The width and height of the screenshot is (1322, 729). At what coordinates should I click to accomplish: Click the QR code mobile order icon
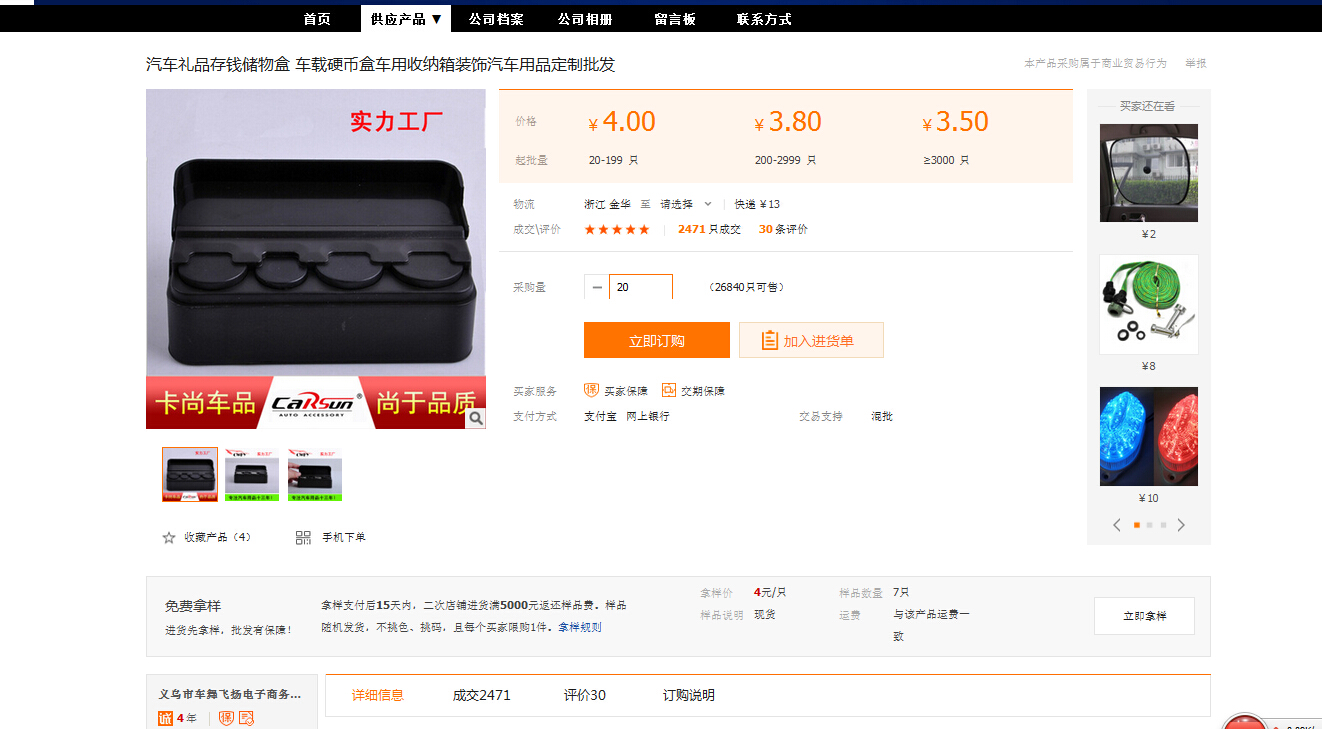coord(303,538)
